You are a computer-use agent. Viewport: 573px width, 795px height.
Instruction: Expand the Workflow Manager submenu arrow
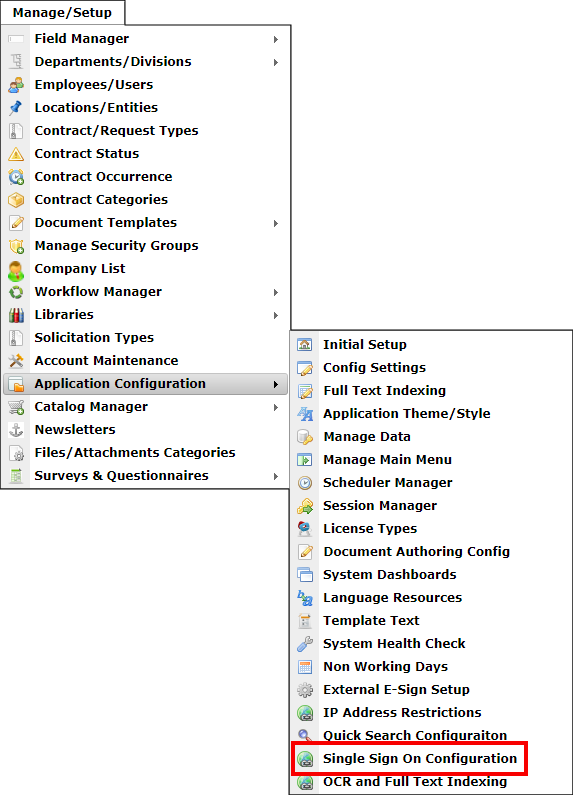tap(276, 292)
